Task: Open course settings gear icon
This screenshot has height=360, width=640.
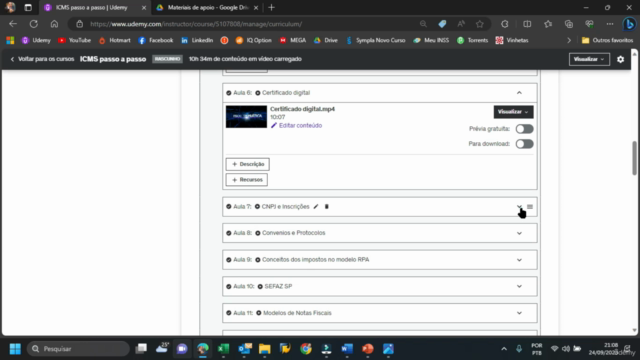Action: point(620,59)
